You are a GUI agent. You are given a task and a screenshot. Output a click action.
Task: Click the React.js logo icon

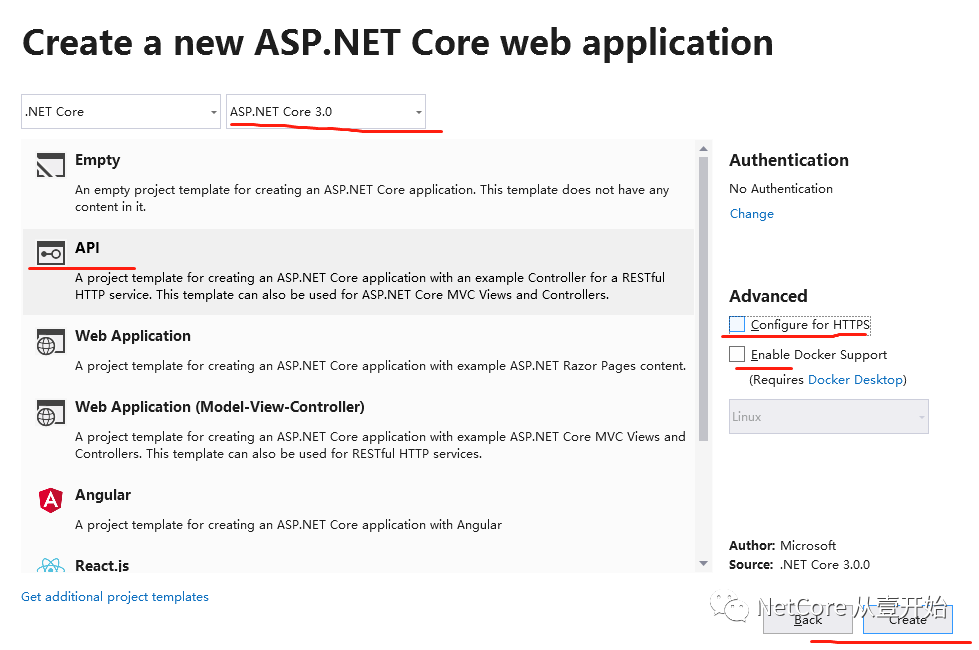pos(50,566)
